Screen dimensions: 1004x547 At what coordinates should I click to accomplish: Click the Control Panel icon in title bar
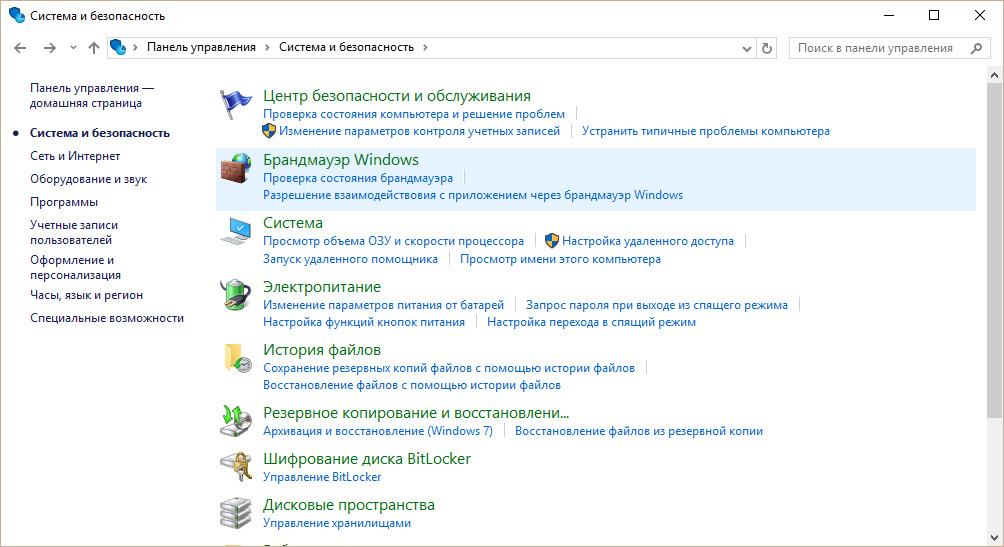(x=17, y=15)
